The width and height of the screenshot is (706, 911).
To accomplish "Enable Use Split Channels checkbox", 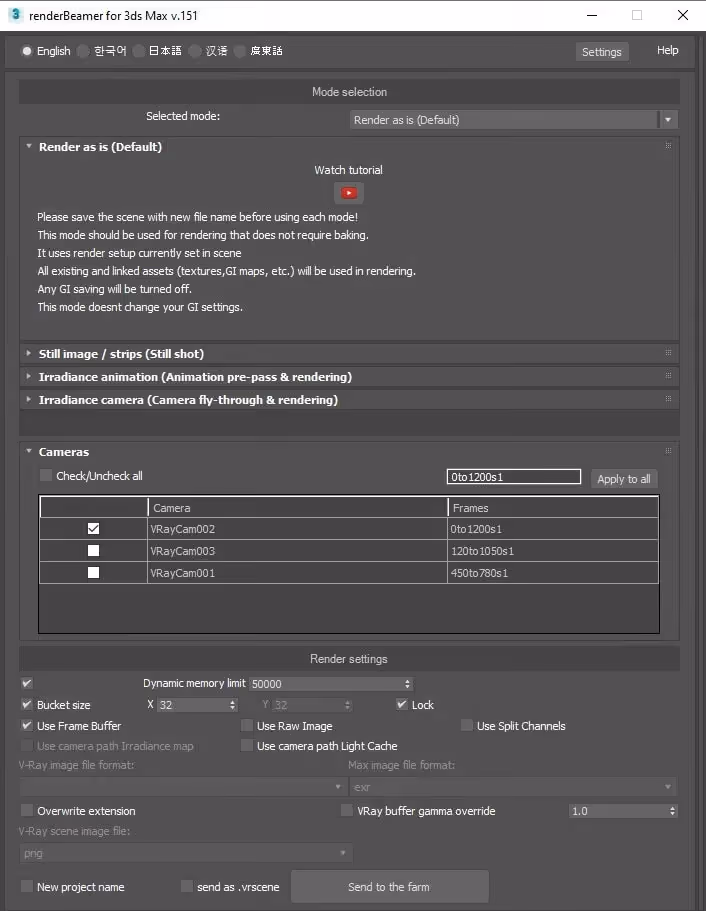I will (x=467, y=725).
